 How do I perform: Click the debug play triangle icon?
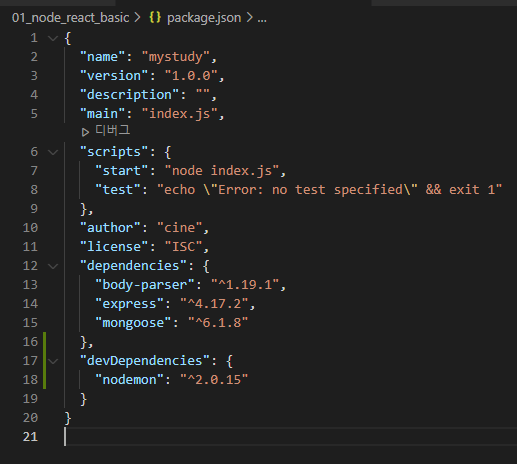[x=85, y=132]
